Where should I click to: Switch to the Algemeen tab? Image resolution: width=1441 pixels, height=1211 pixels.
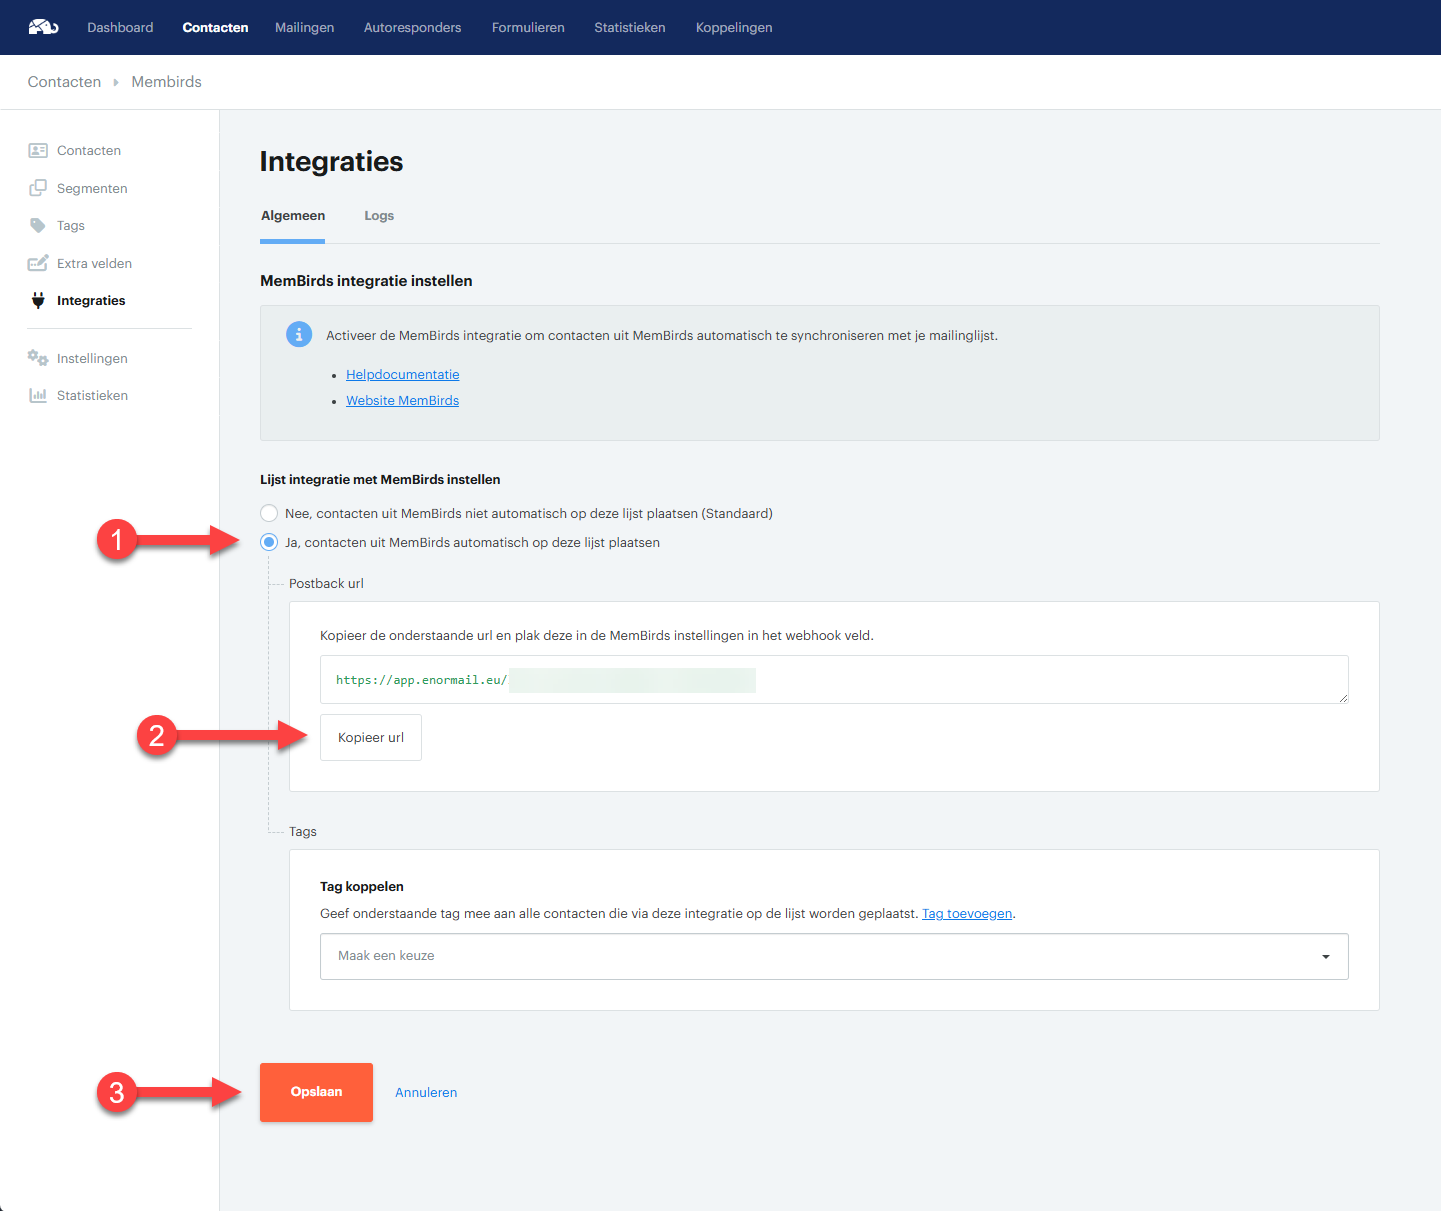pos(293,216)
